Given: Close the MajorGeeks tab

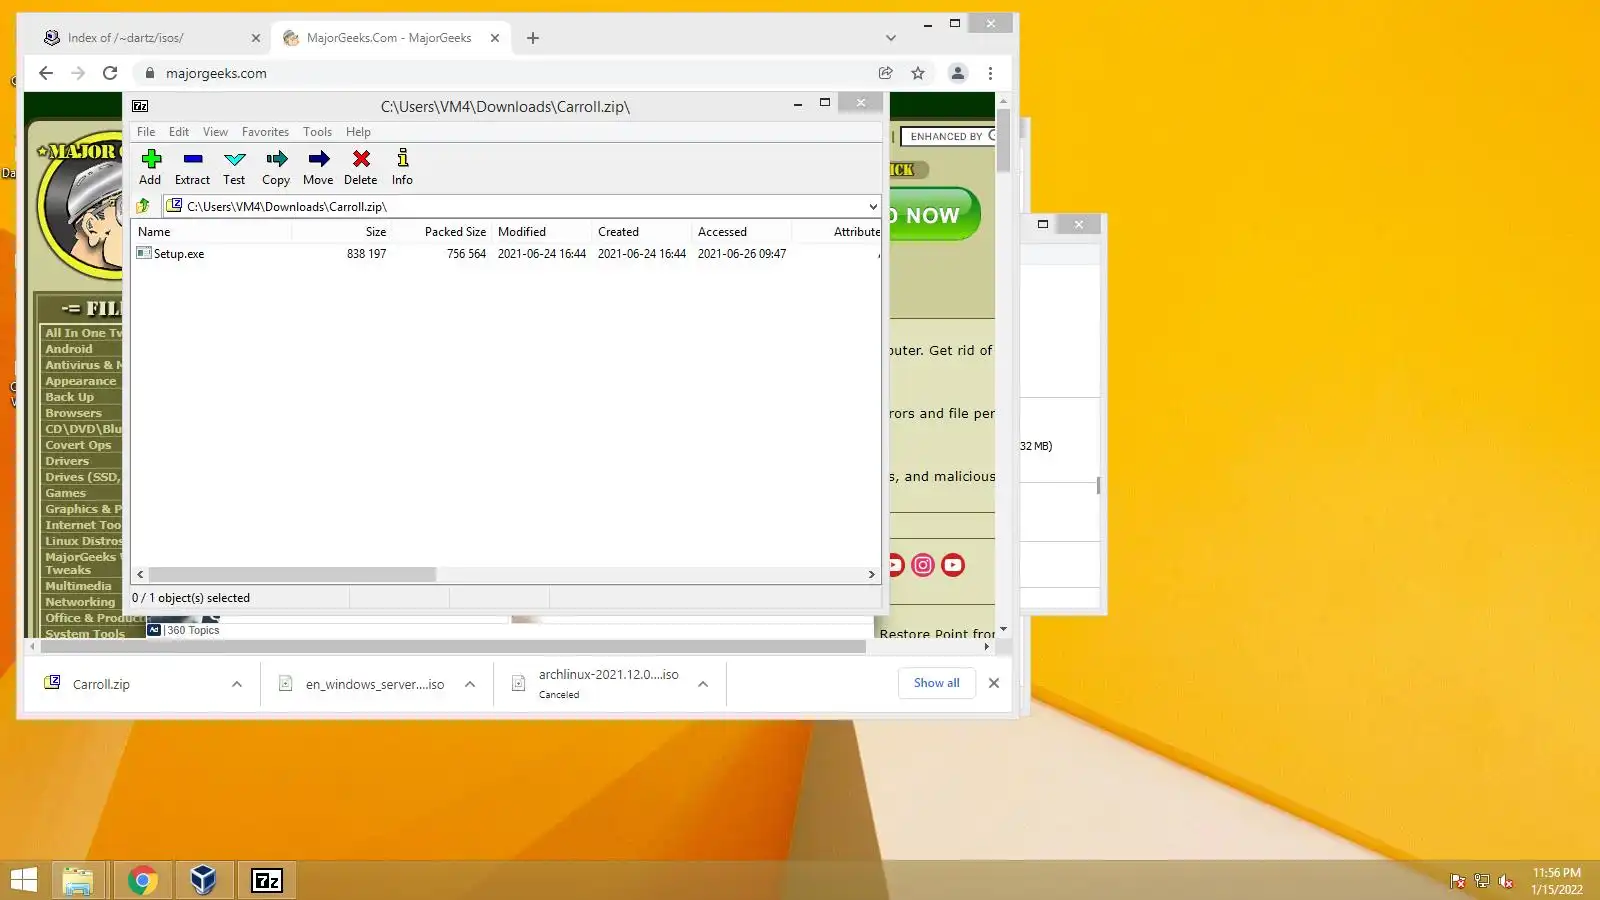Looking at the screenshot, I should [x=495, y=38].
